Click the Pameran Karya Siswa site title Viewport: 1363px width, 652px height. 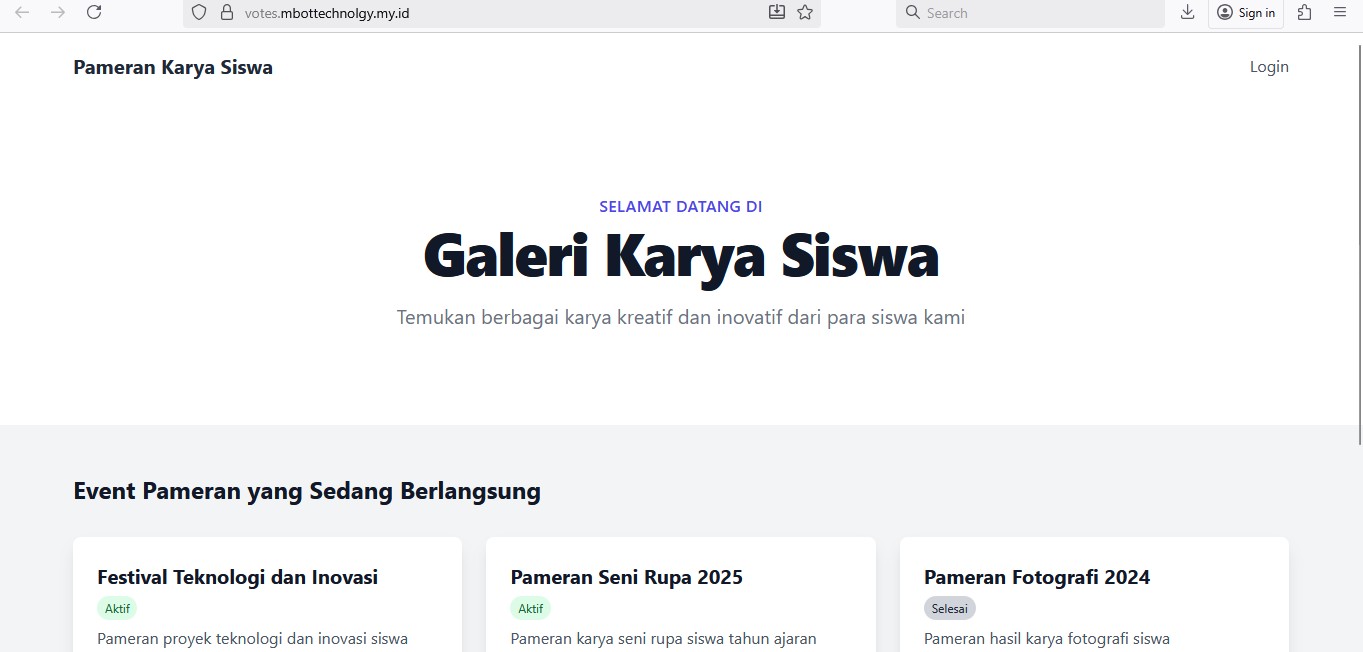172,67
